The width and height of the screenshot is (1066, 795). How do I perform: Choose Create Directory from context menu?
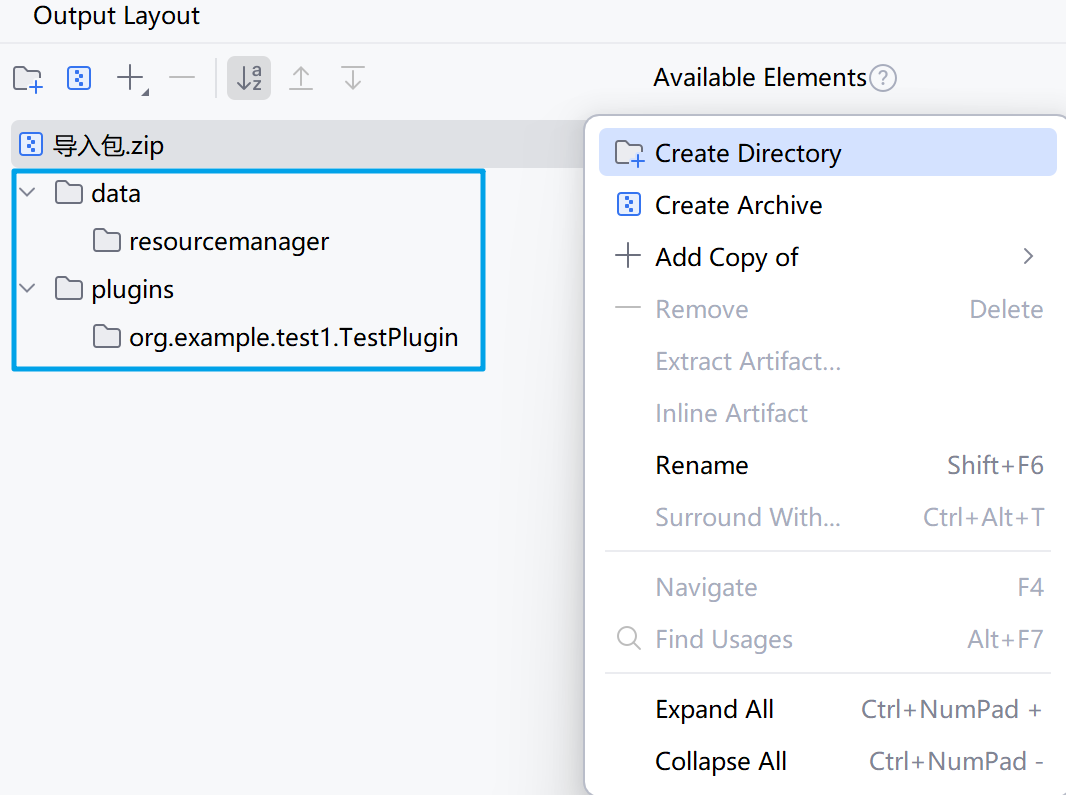[x=747, y=153]
